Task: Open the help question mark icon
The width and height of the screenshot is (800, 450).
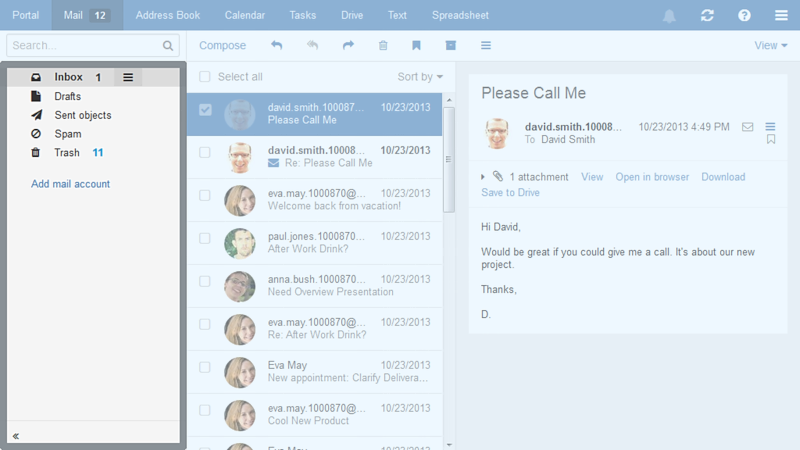Action: coord(744,15)
